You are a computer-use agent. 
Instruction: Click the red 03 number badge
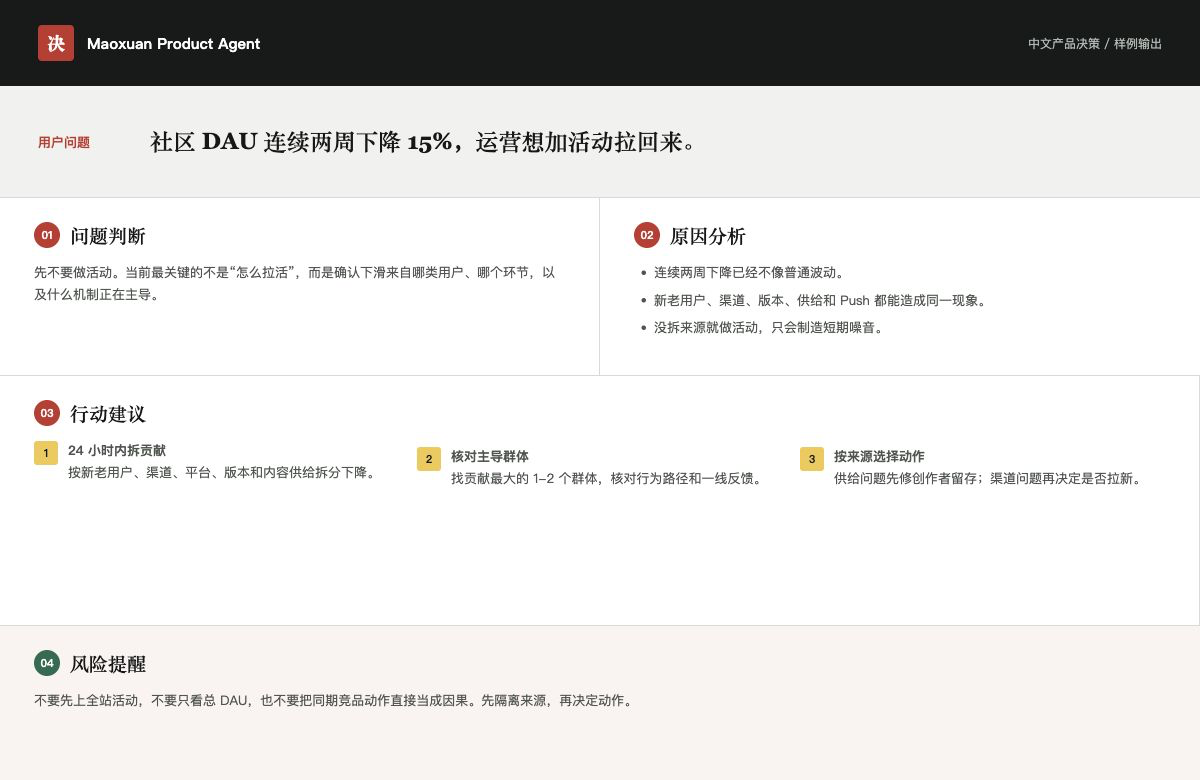point(47,413)
